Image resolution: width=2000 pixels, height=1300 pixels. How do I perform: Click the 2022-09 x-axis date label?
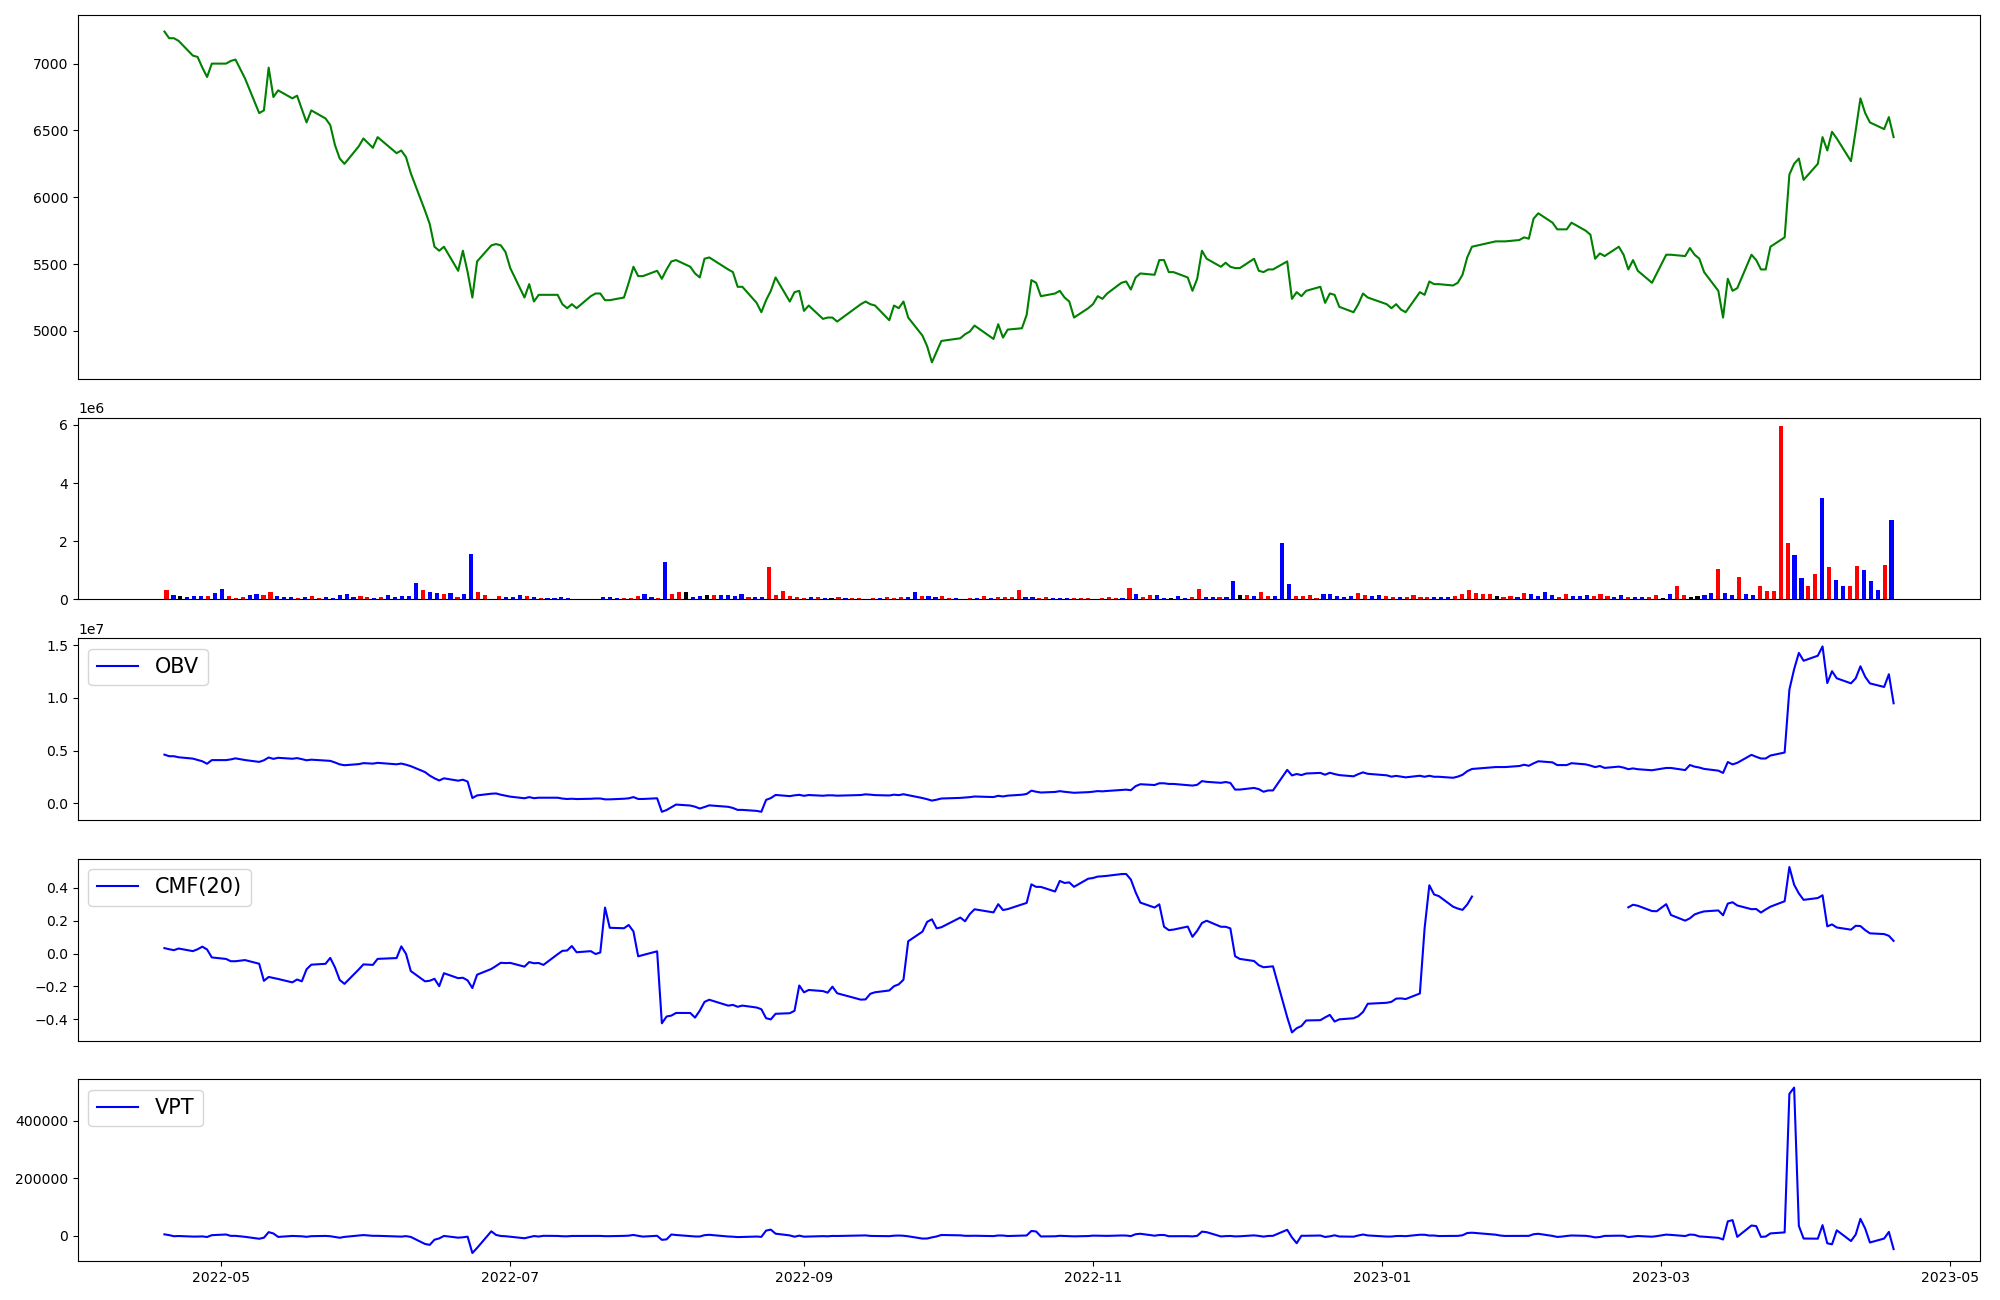pyautogui.click(x=803, y=1276)
